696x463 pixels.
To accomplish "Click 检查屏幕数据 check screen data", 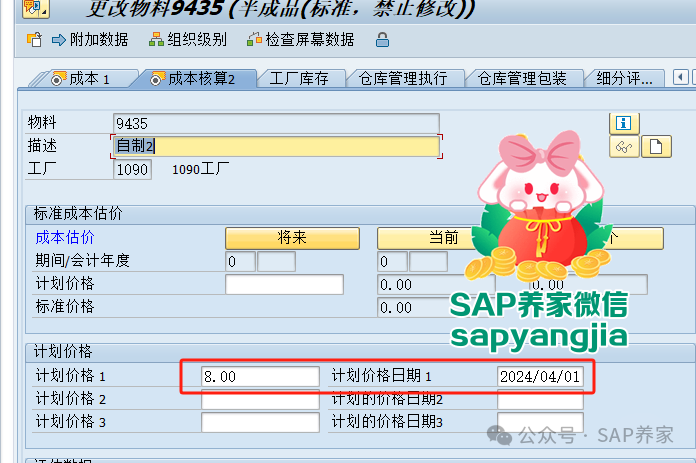I will coord(301,40).
